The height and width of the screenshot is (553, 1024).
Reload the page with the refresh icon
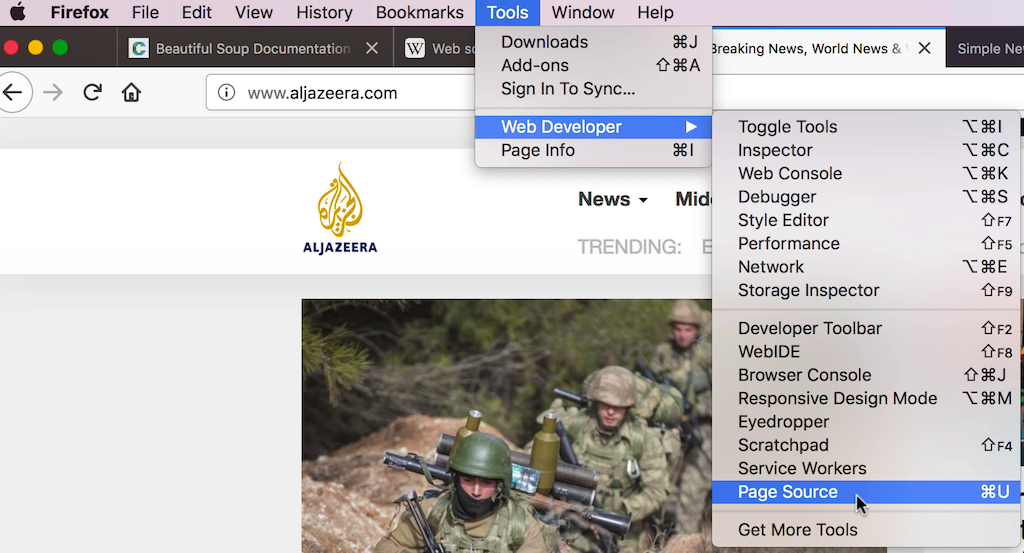(x=92, y=93)
